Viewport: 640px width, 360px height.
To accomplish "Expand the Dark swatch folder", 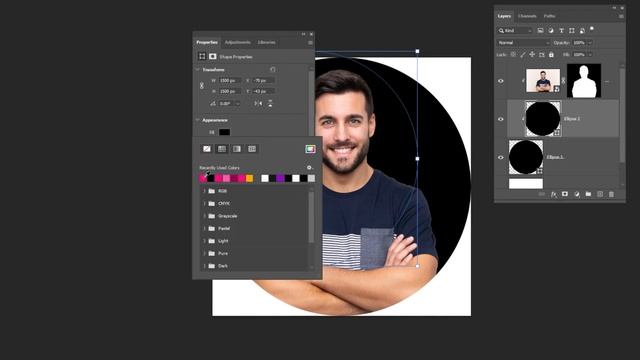I will (x=204, y=266).
